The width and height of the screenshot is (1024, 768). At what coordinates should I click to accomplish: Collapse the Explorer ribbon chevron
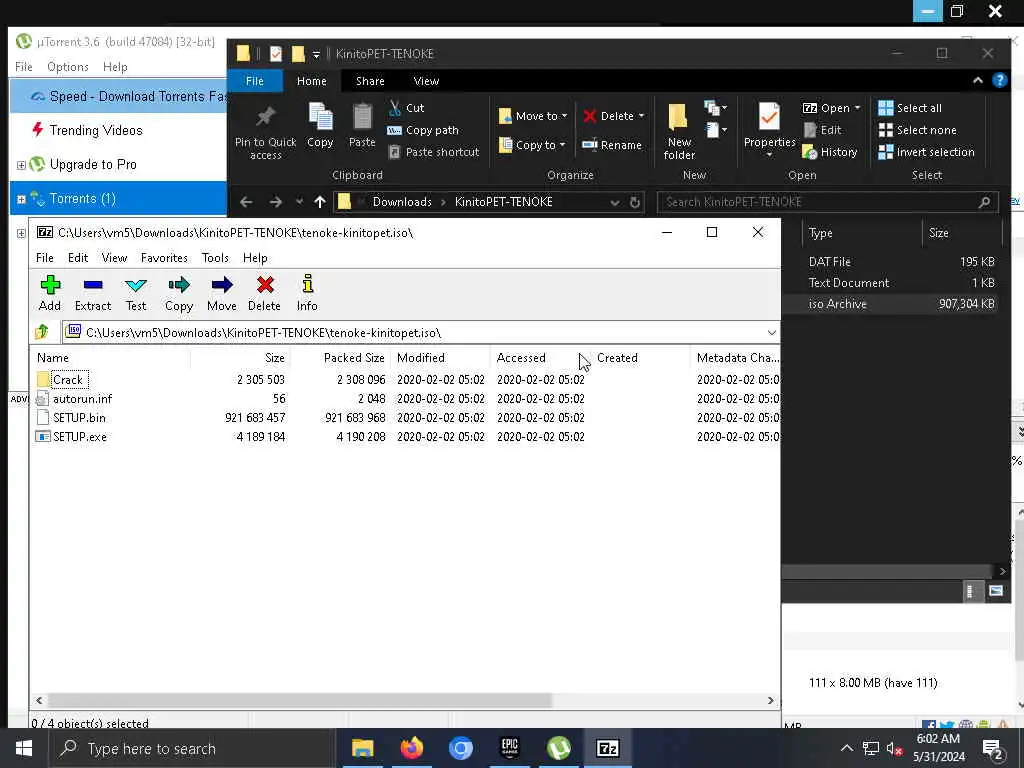click(x=978, y=80)
